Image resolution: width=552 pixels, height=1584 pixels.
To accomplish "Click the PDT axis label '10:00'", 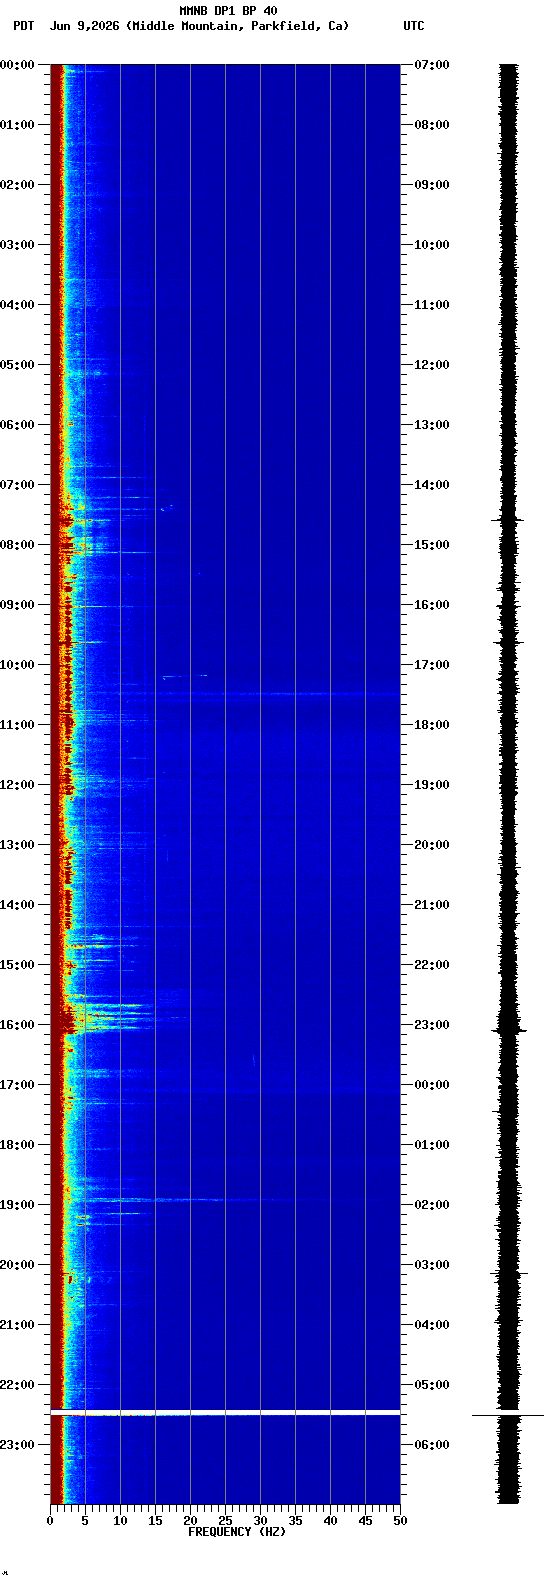I will coord(17,665).
